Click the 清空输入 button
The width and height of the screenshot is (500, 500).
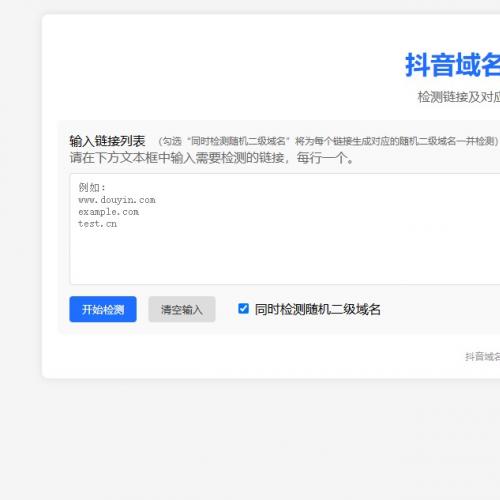tap(182, 309)
